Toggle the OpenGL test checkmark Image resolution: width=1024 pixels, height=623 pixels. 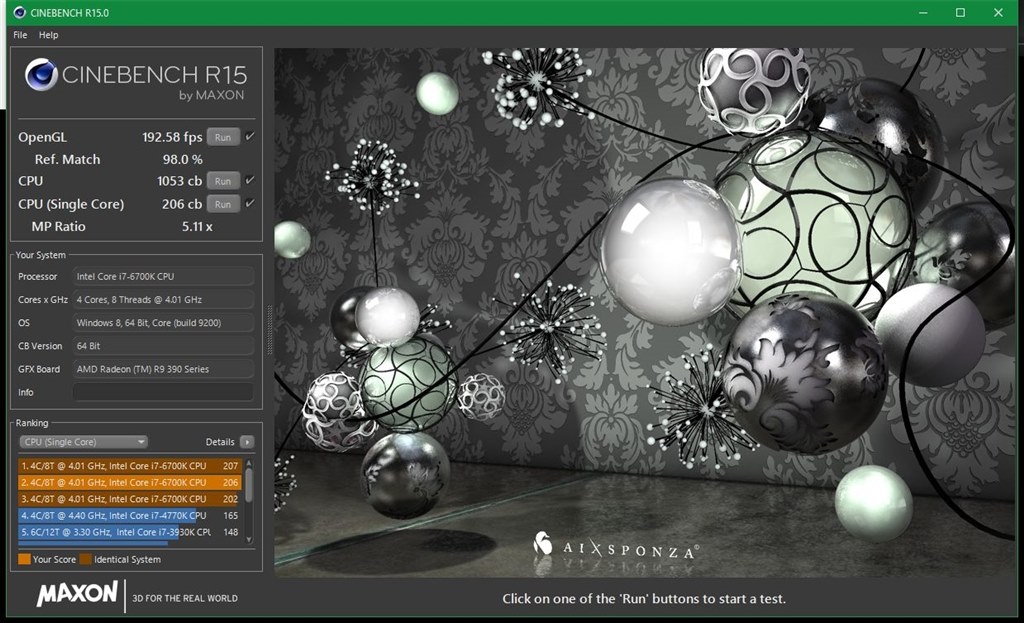249,136
